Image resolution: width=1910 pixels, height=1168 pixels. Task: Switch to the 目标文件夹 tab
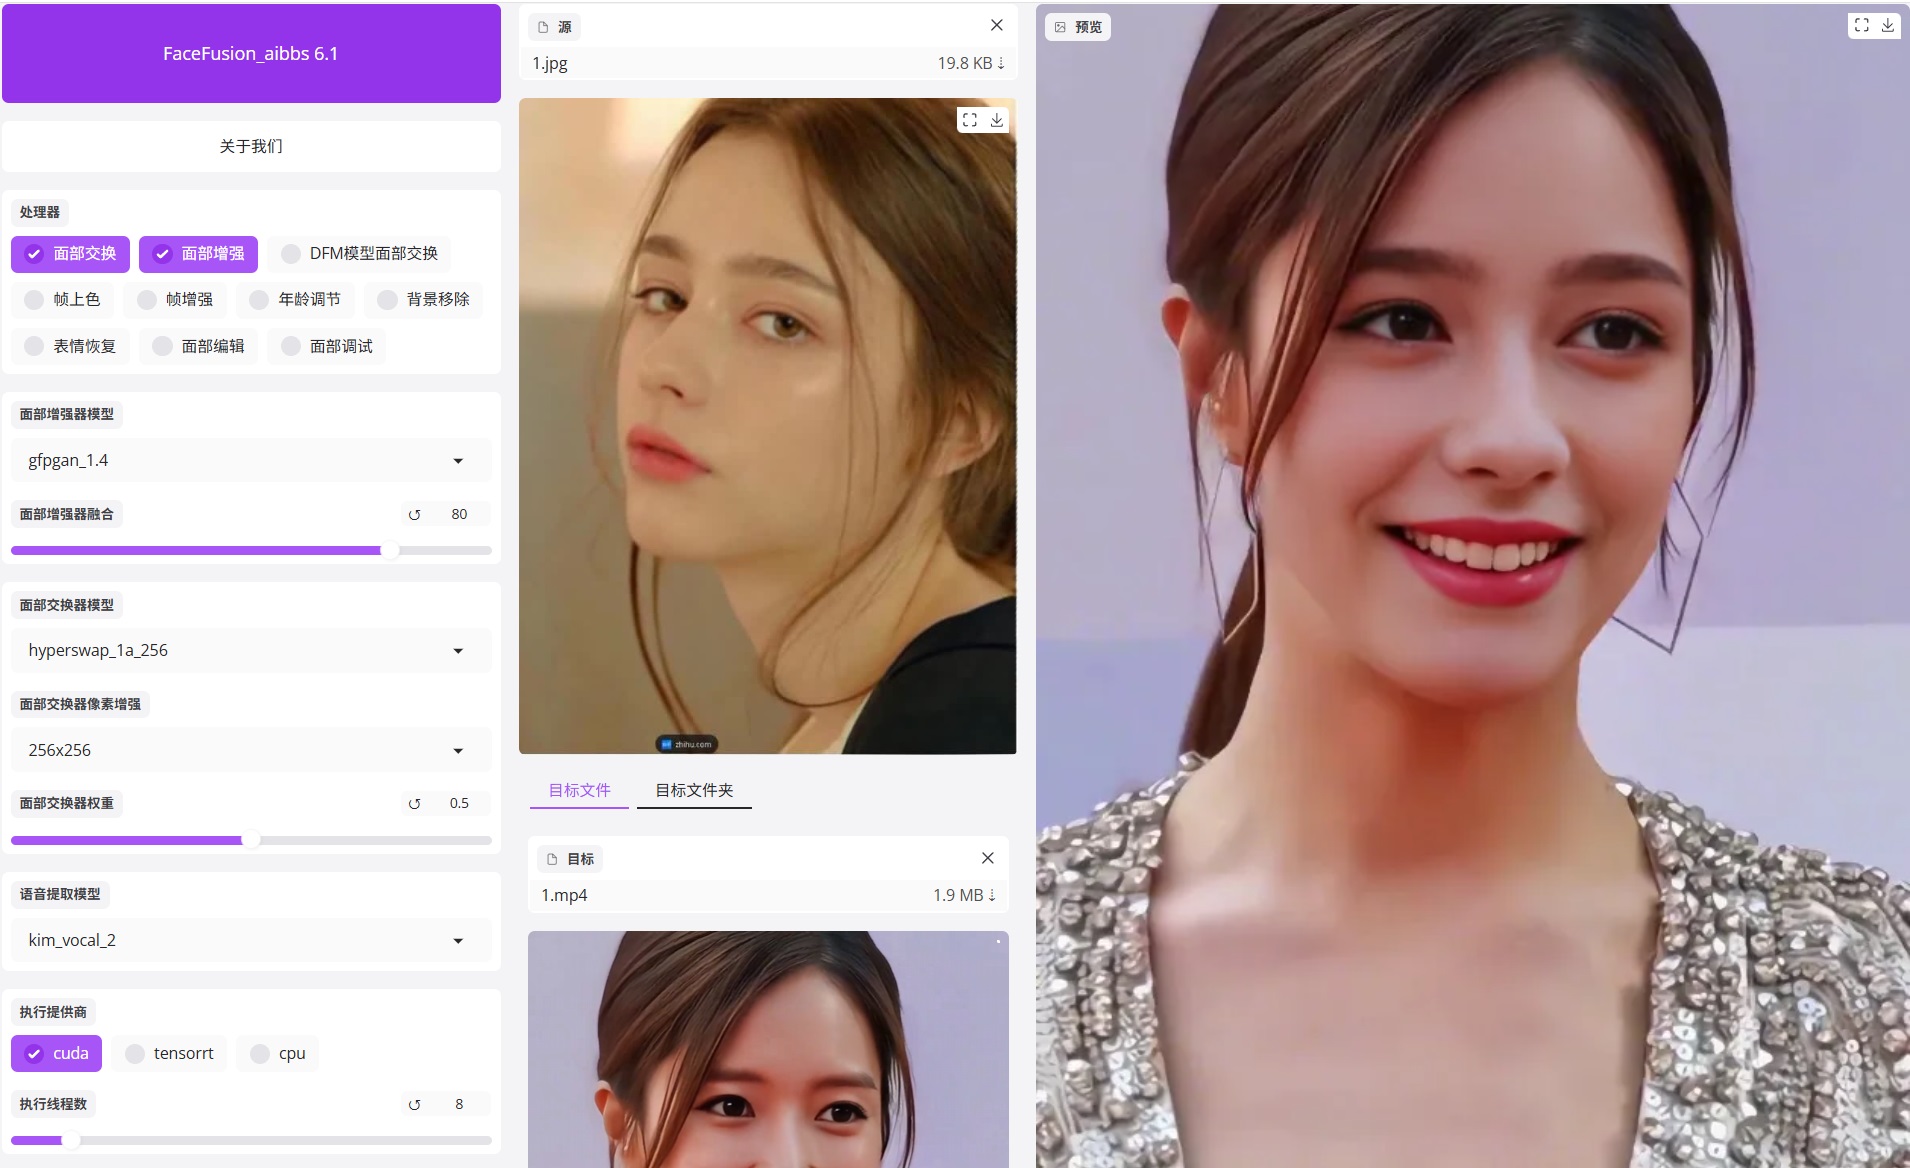tap(694, 790)
